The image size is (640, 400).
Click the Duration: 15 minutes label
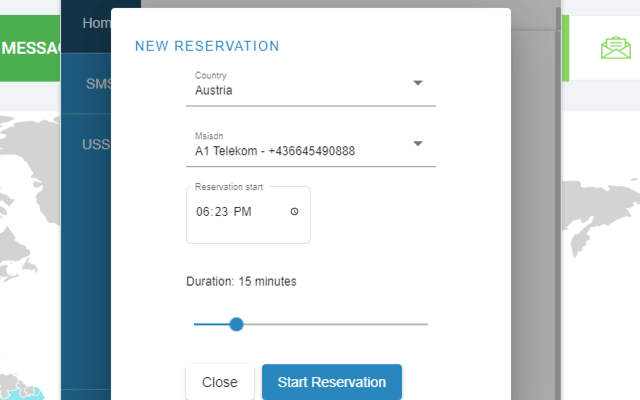tap(241, 281)
